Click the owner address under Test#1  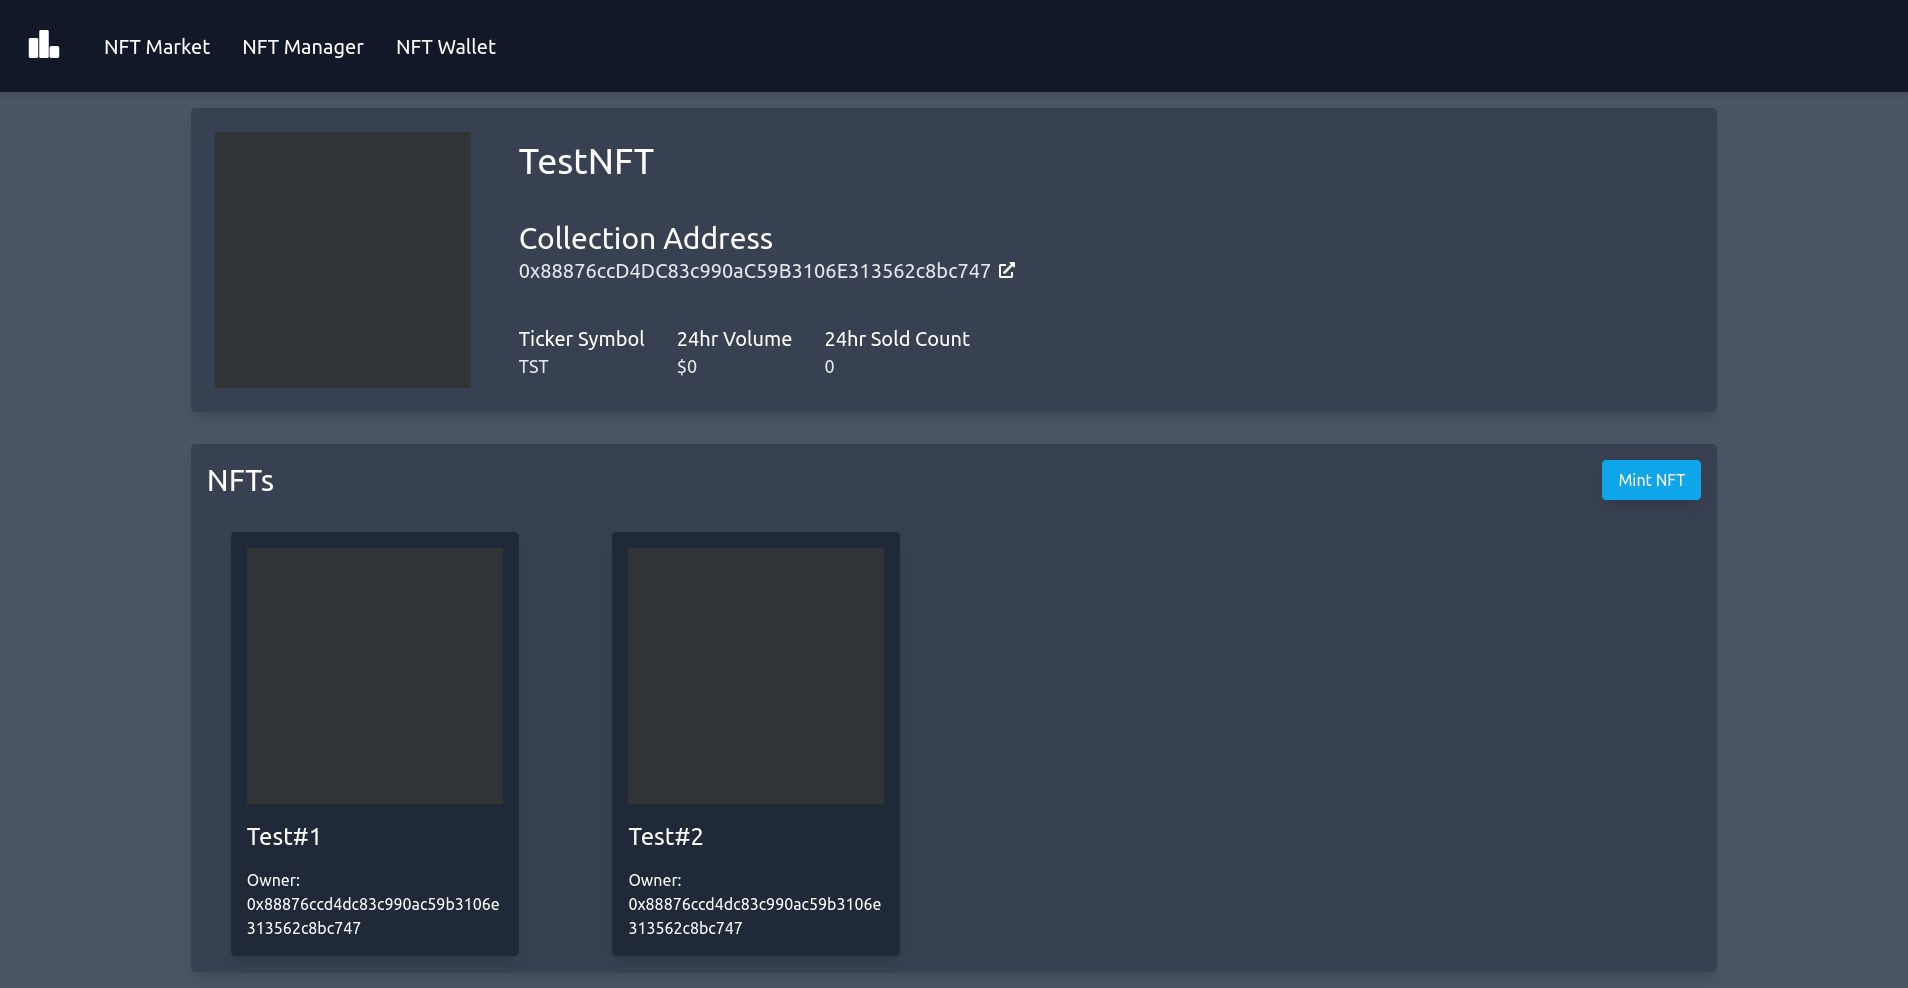(x=373, y=916)
